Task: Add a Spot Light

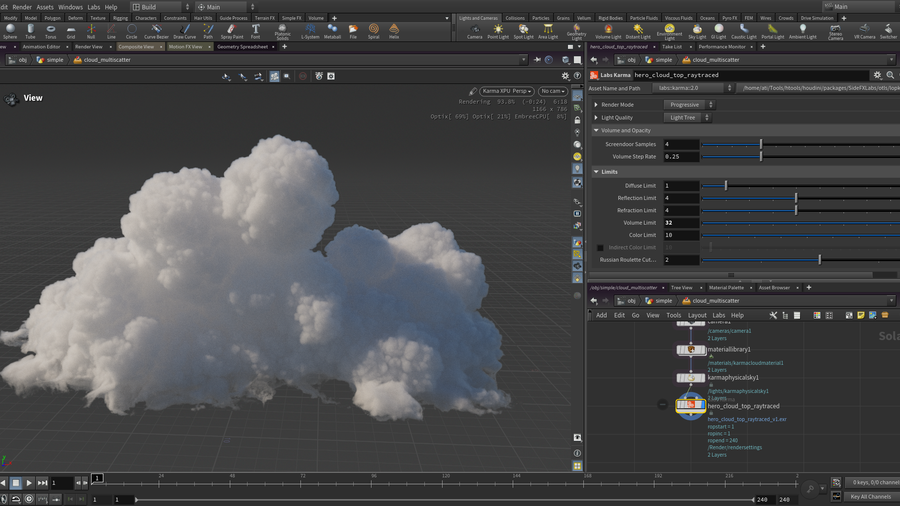Action: pyautogui.click(x=523, y=31)
